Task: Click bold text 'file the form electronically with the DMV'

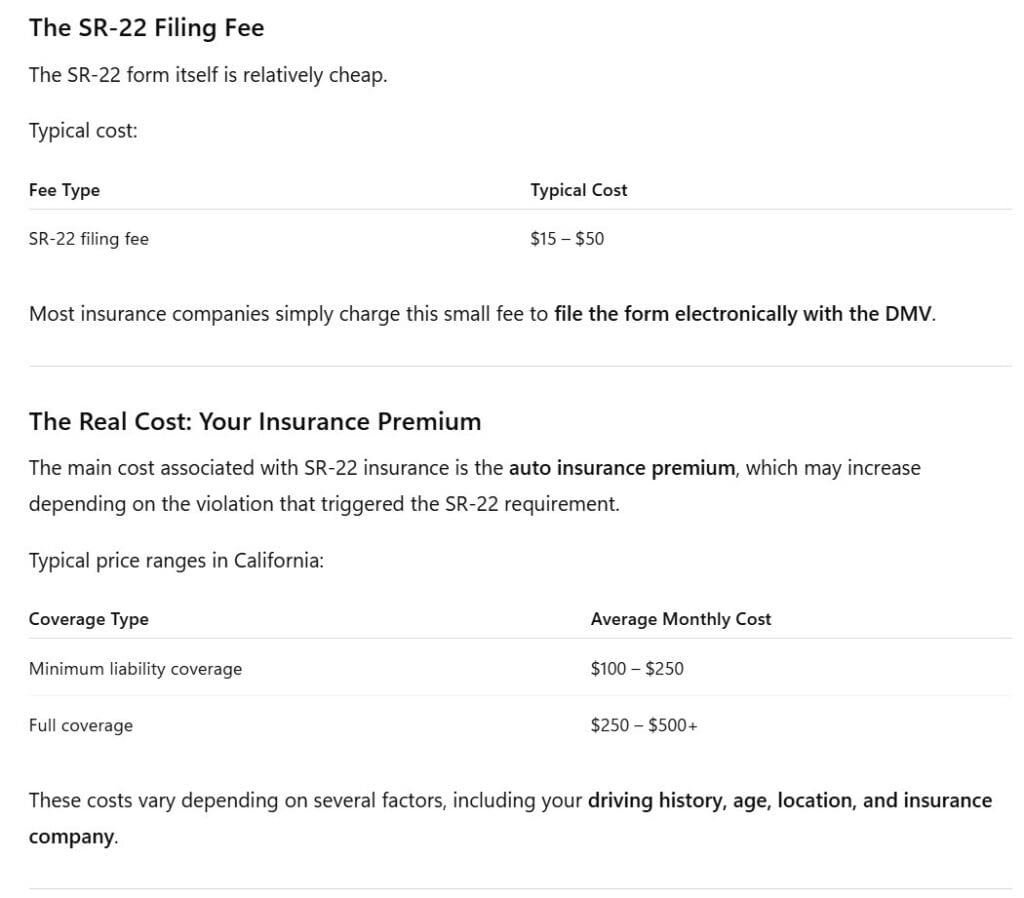Action: click(x=743, y=314)
